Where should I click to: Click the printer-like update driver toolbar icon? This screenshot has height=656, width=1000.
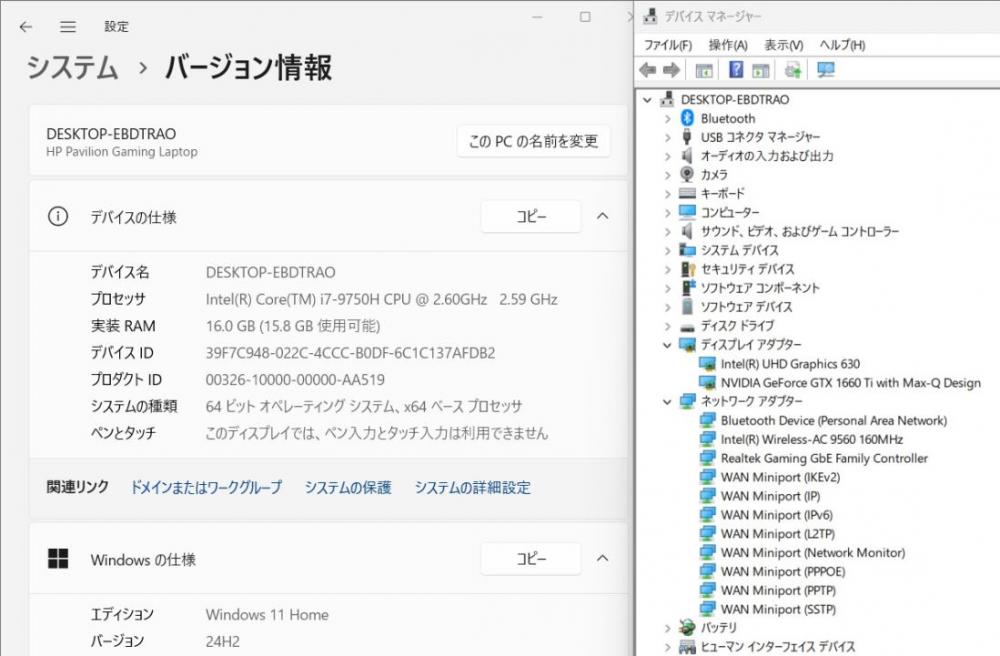pyautogui.click(x=793, y=69)
